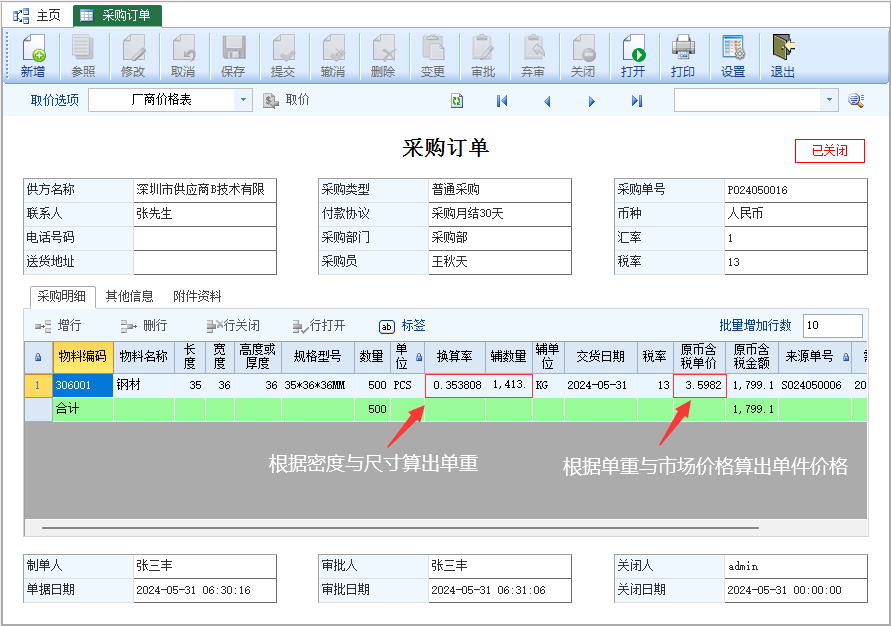891x626 pixels.
Task: Click the 付款协议 采购月结30天 field
Action: 499,214
